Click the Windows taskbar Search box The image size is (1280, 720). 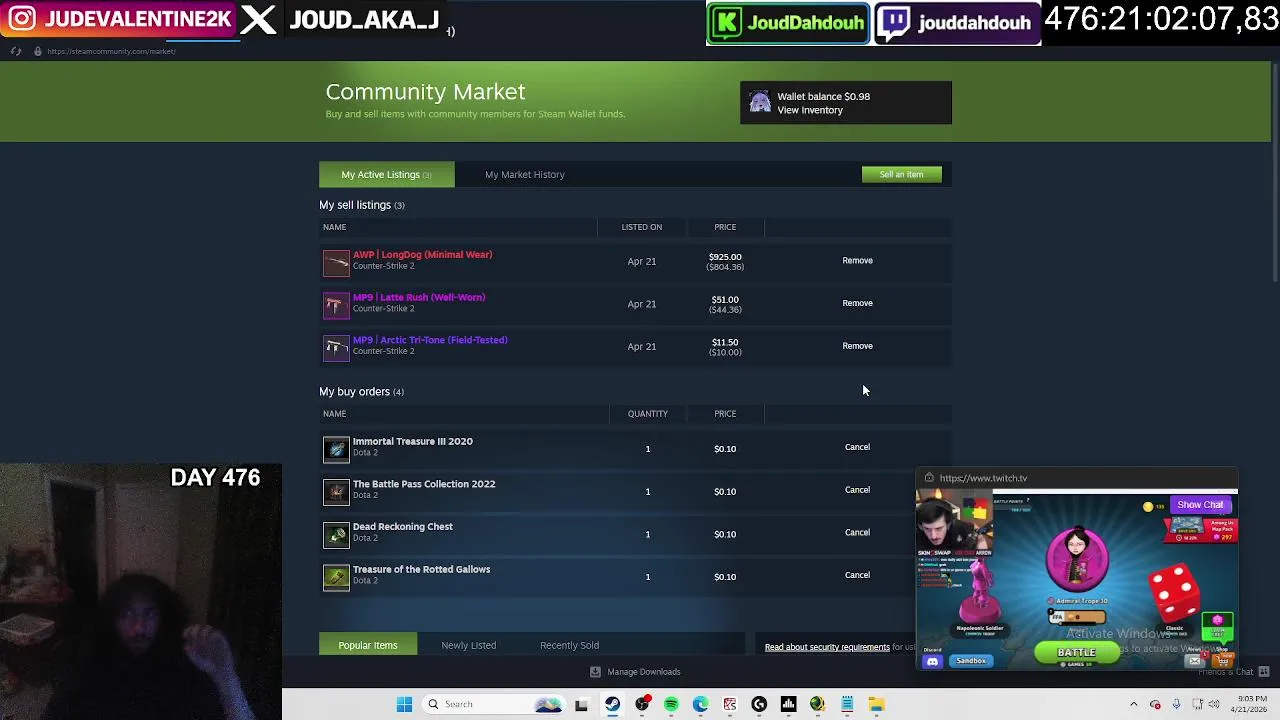coord(492,704)
